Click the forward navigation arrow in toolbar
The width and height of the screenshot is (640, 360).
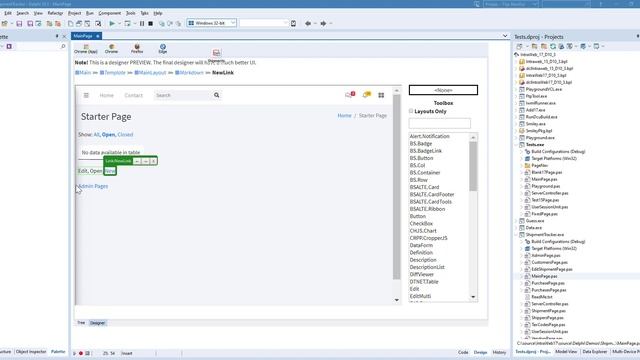(x=323, y=23)
